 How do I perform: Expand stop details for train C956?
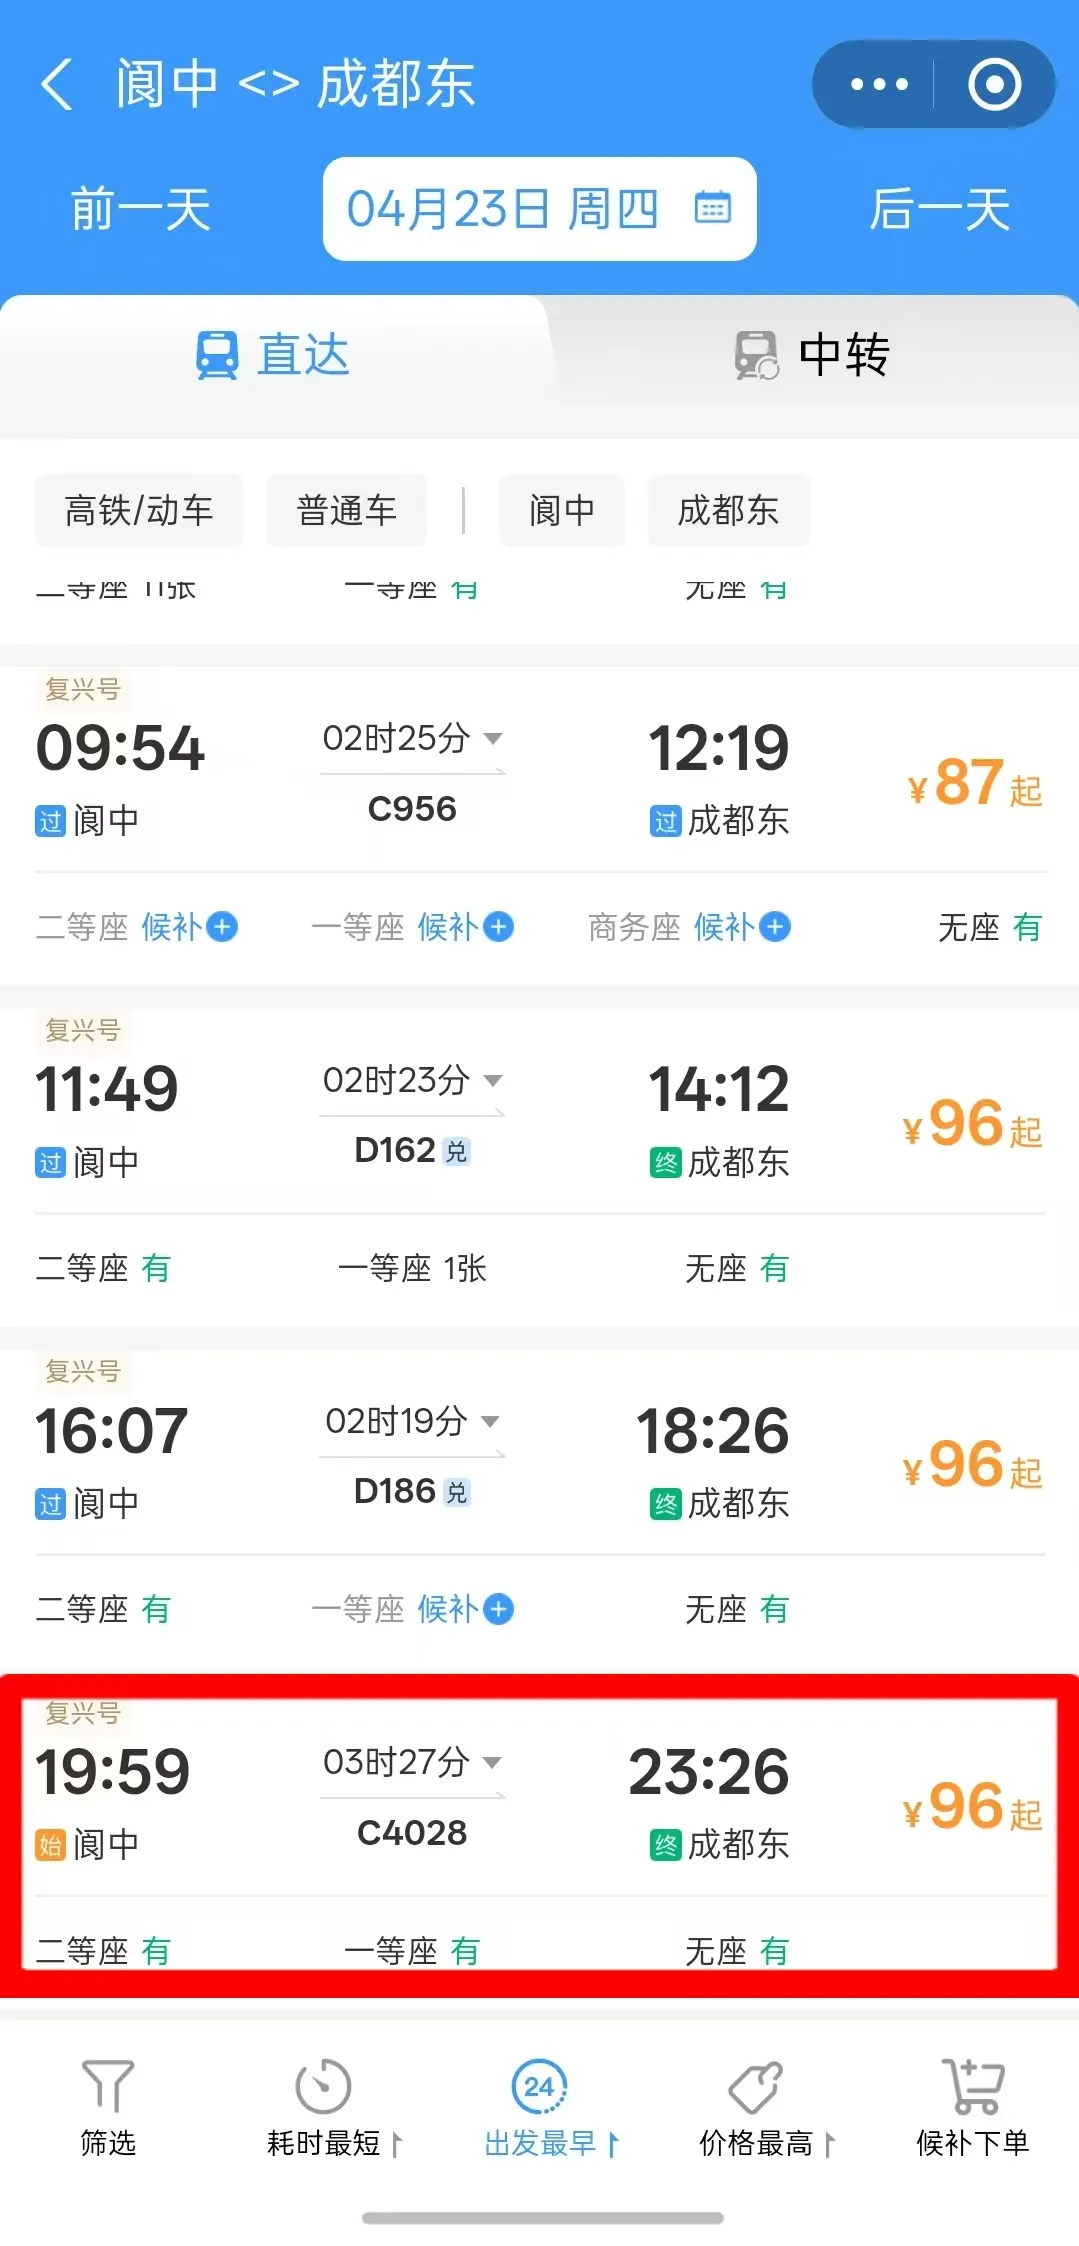click(x=492, y=739)
